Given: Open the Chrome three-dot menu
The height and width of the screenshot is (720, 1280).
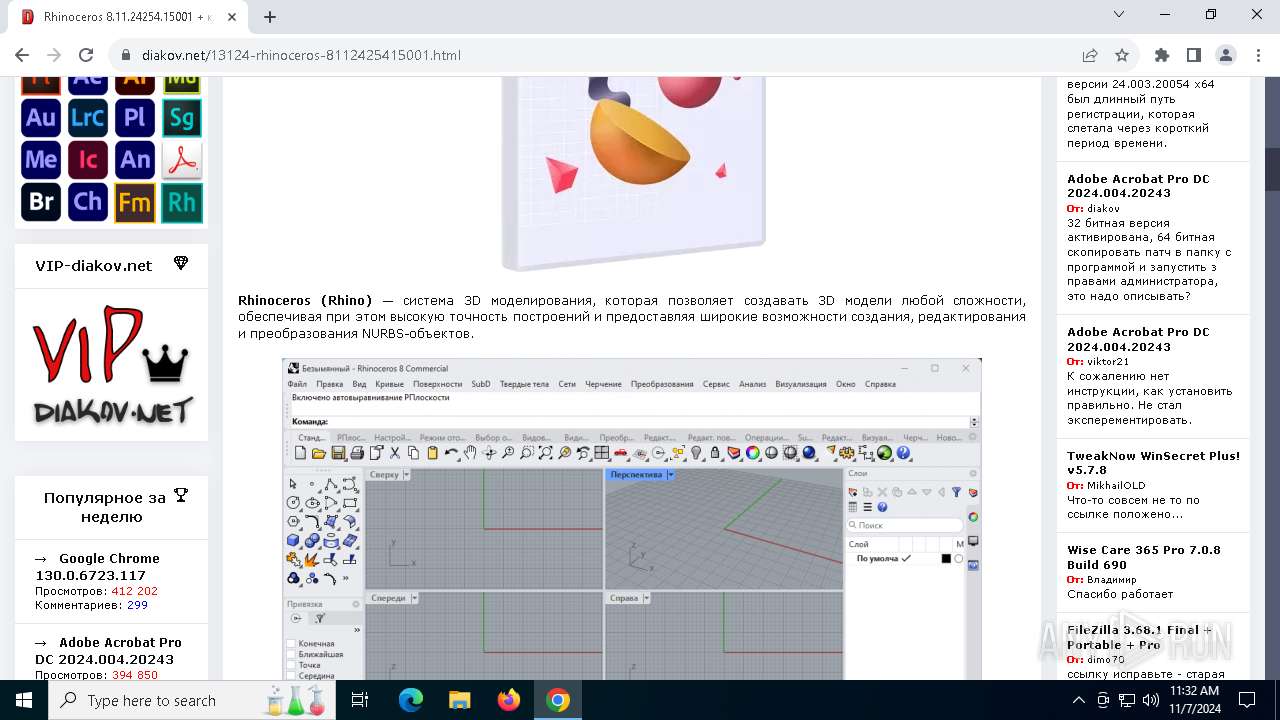Looking at the screenshot, I should click(x=1258, y=55).
